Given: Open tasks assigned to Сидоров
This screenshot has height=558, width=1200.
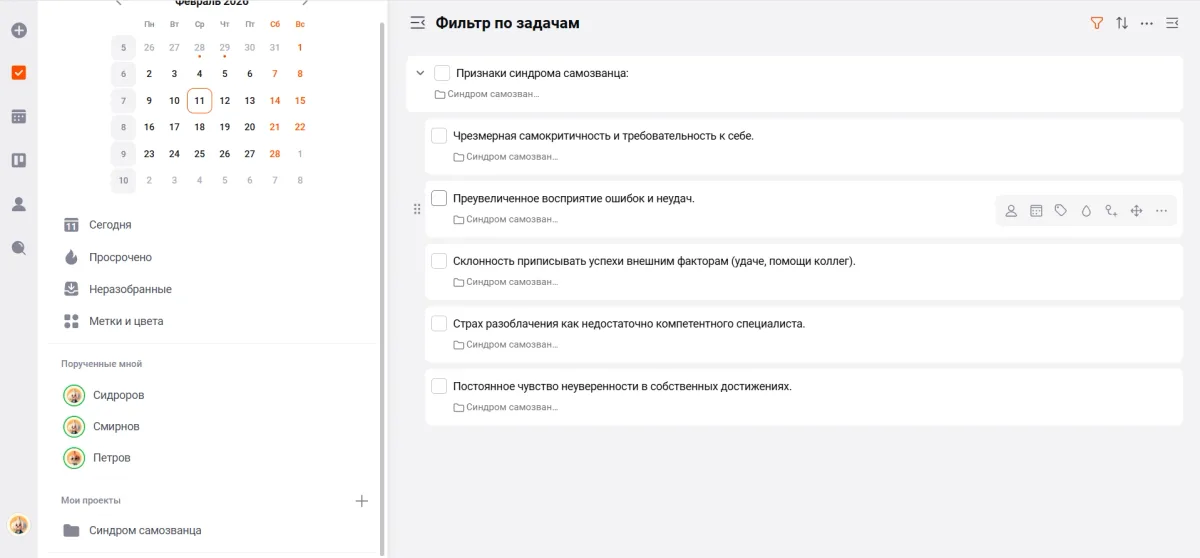Looking at the screenshot, I should click(118, 395).
